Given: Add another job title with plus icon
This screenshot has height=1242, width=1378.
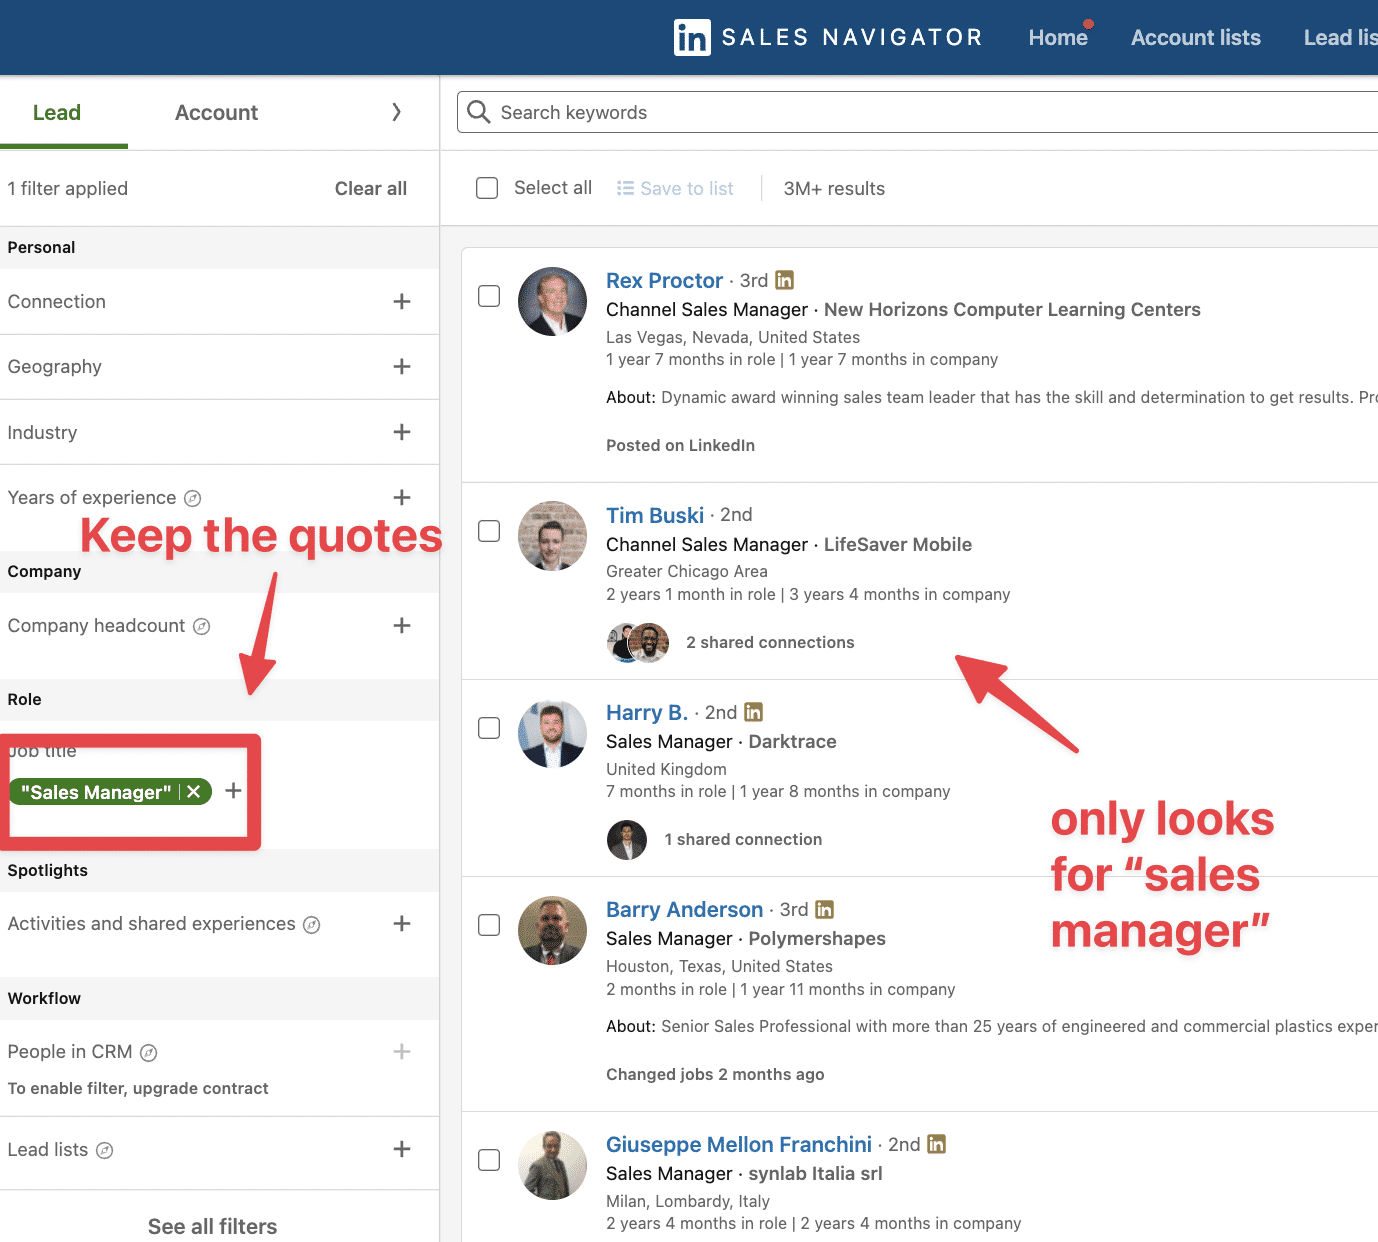Looking at the screenshot, I should click(x=234, y=791).
